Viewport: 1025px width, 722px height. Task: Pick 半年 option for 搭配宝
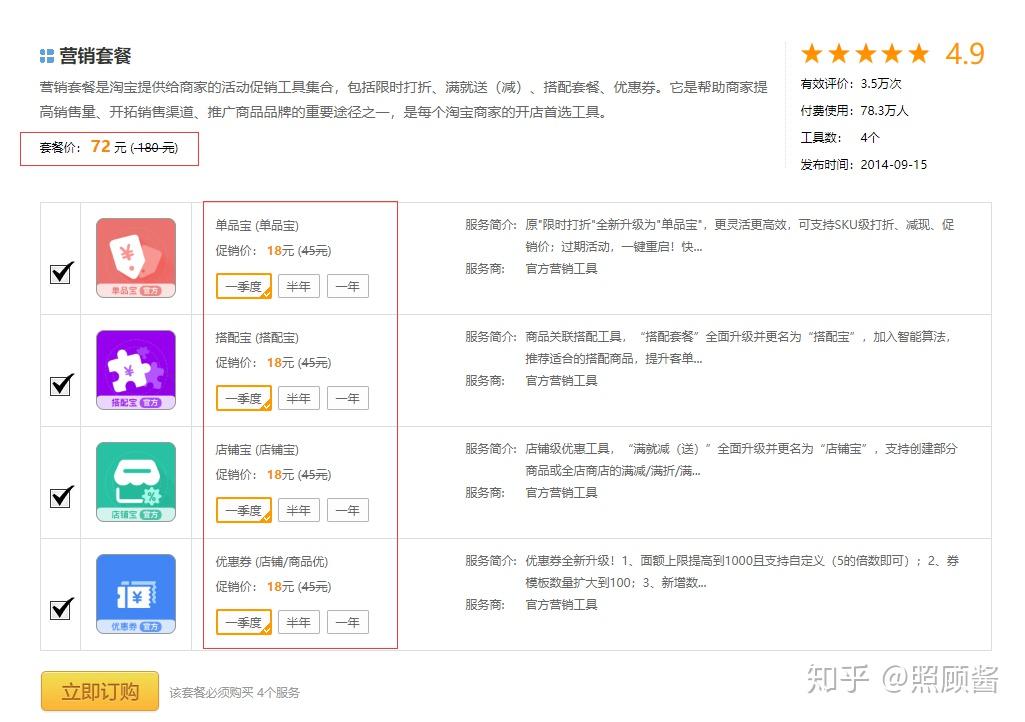[299, 398]
